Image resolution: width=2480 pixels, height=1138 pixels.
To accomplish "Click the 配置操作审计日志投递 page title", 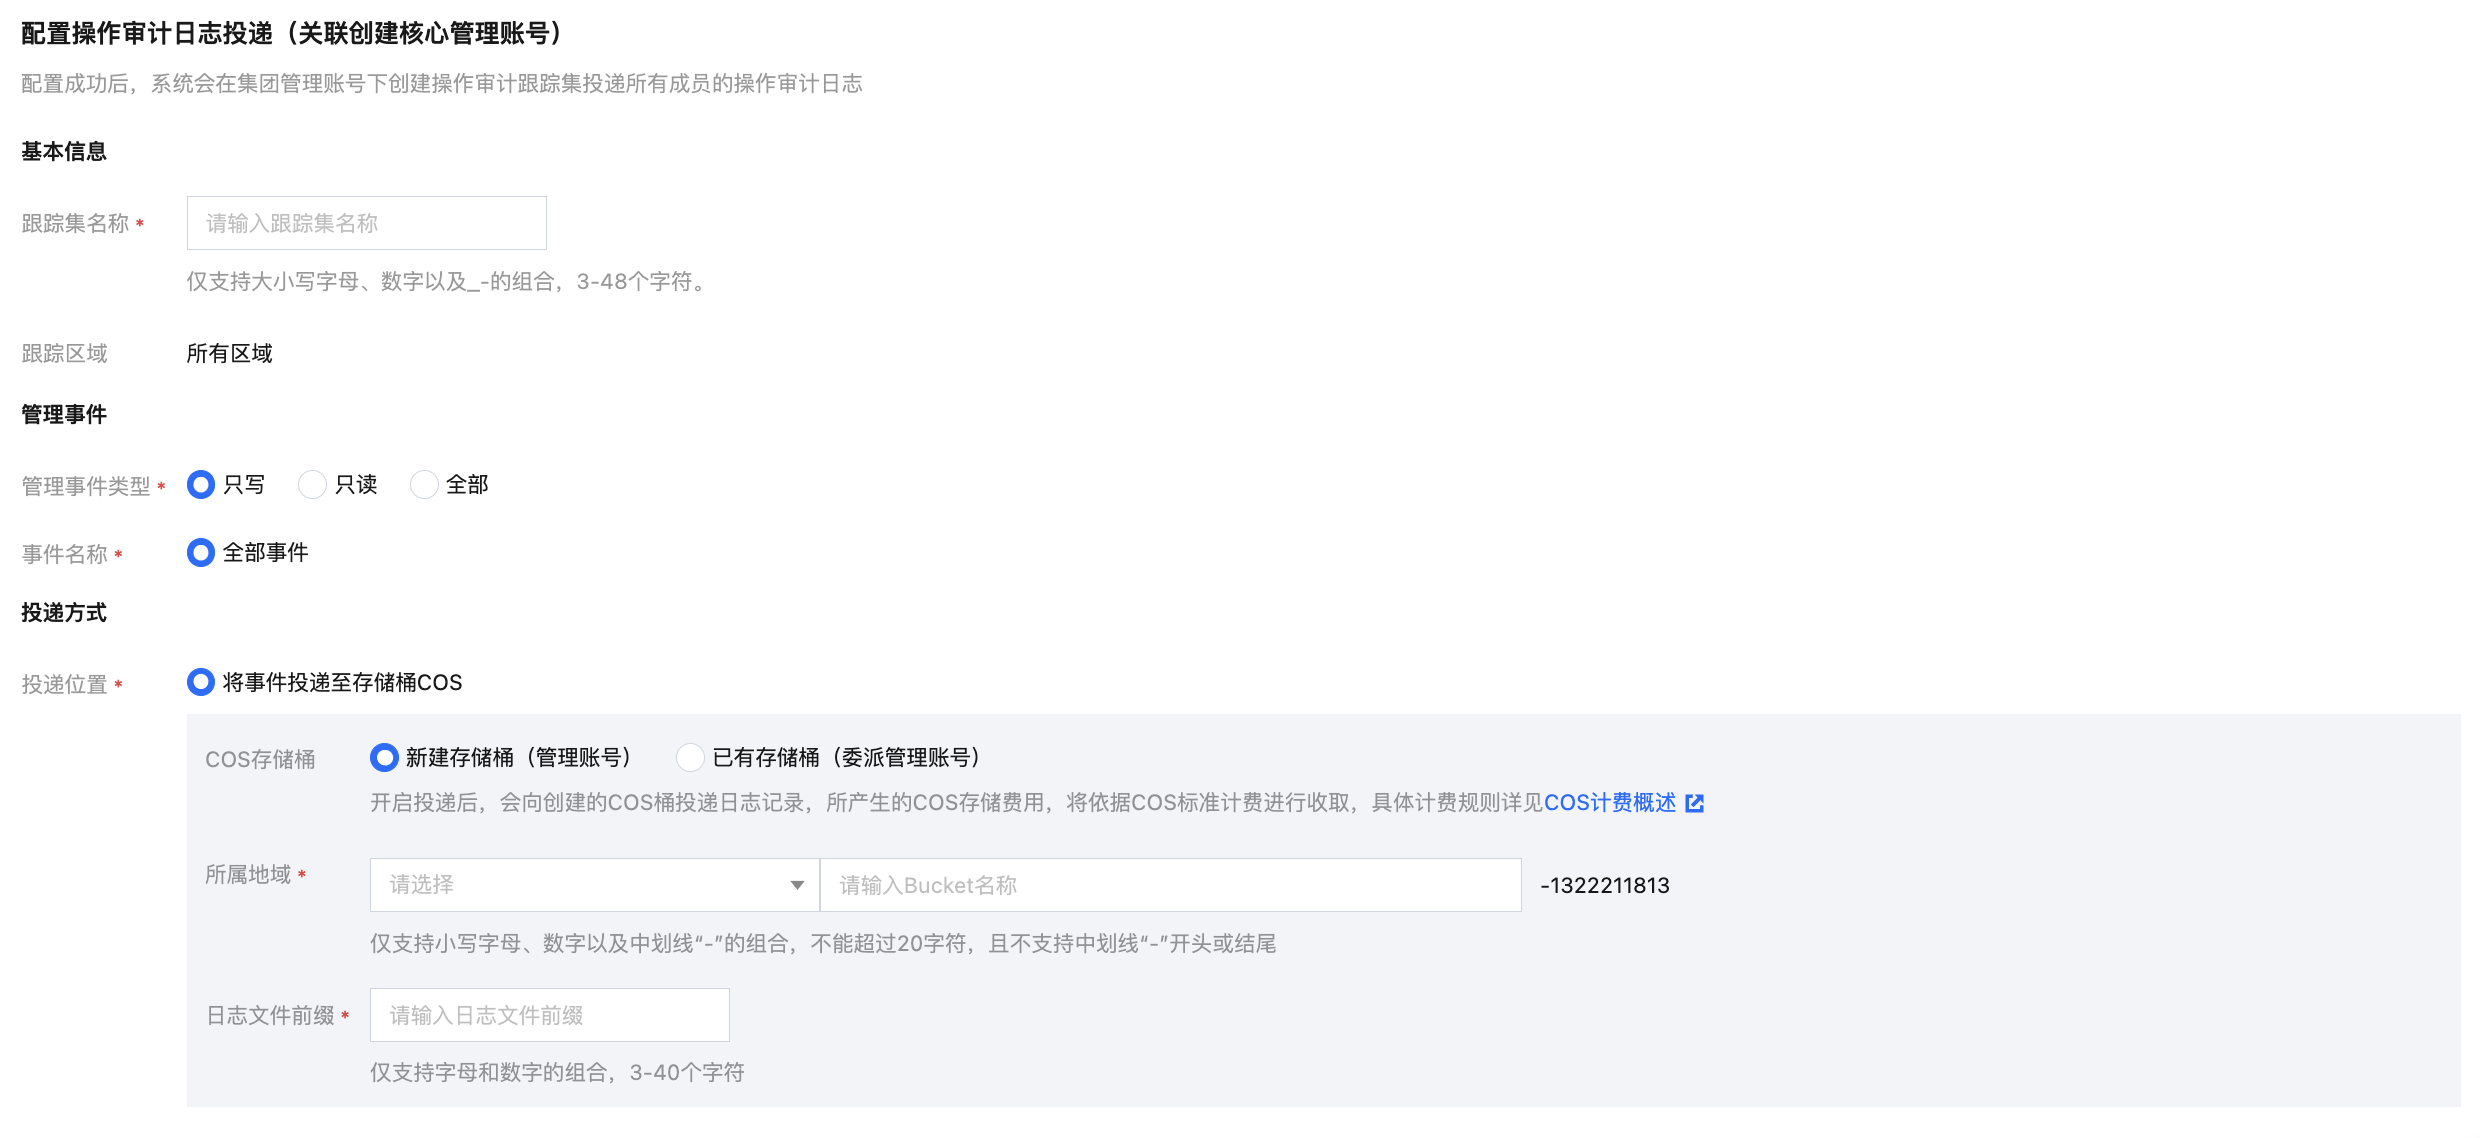I will [x=292, y=33].
